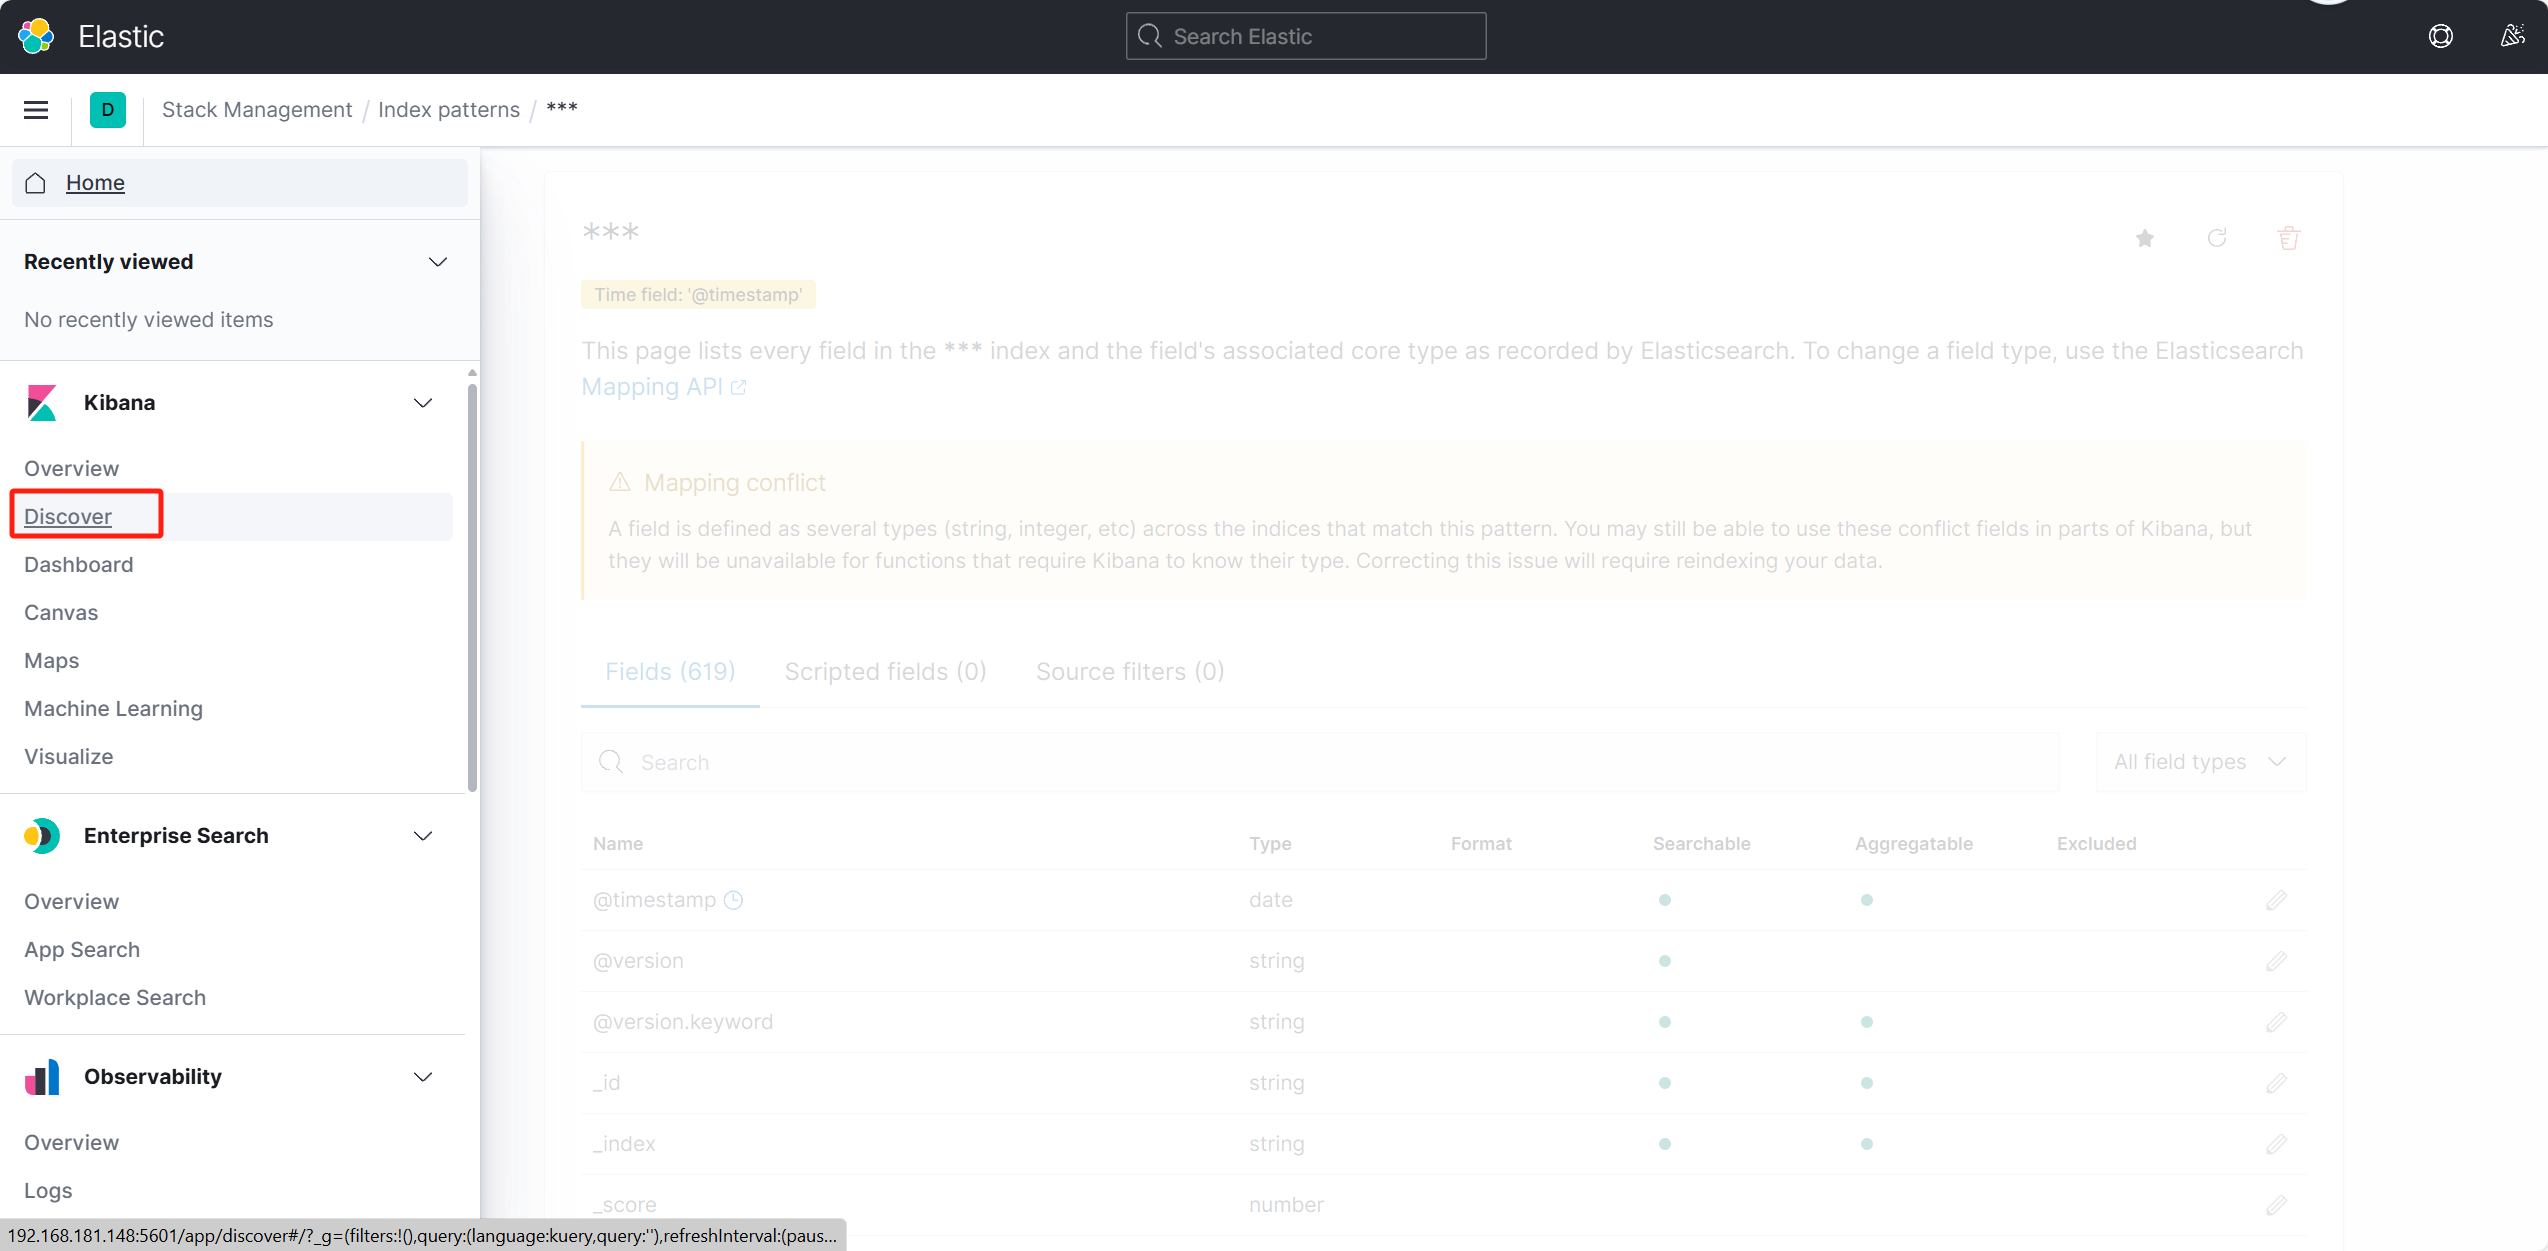Open Discover in Kibana menu

(x=68, y=517)
